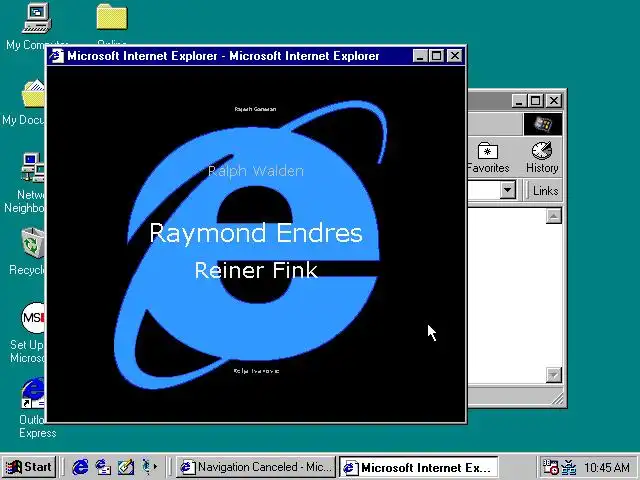Open Task Scheduler tray icon
Screen dimensions: 640x480
pos(550,467)
